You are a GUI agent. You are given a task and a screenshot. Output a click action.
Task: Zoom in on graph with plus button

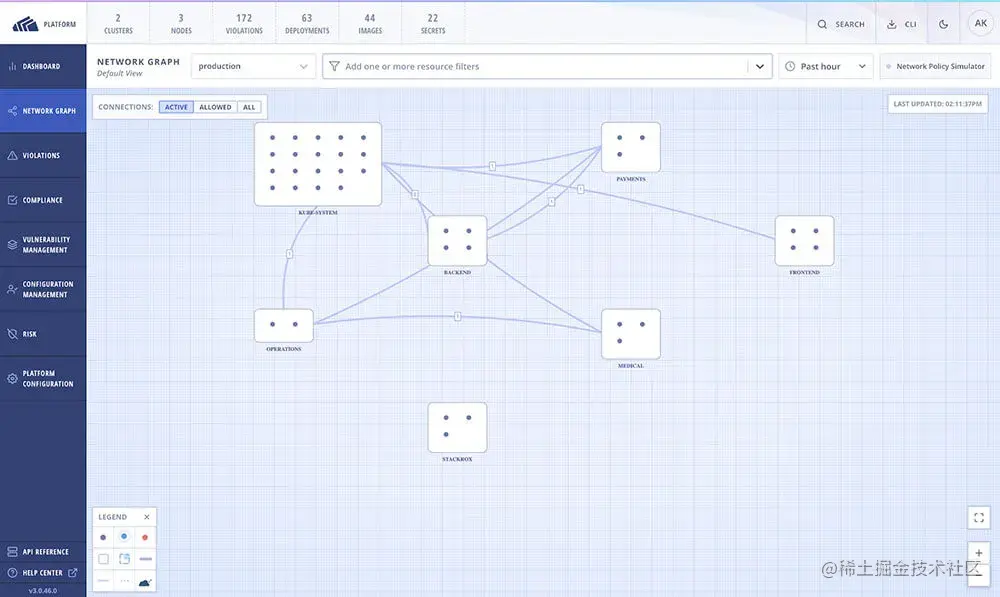[x=978, y=553]
